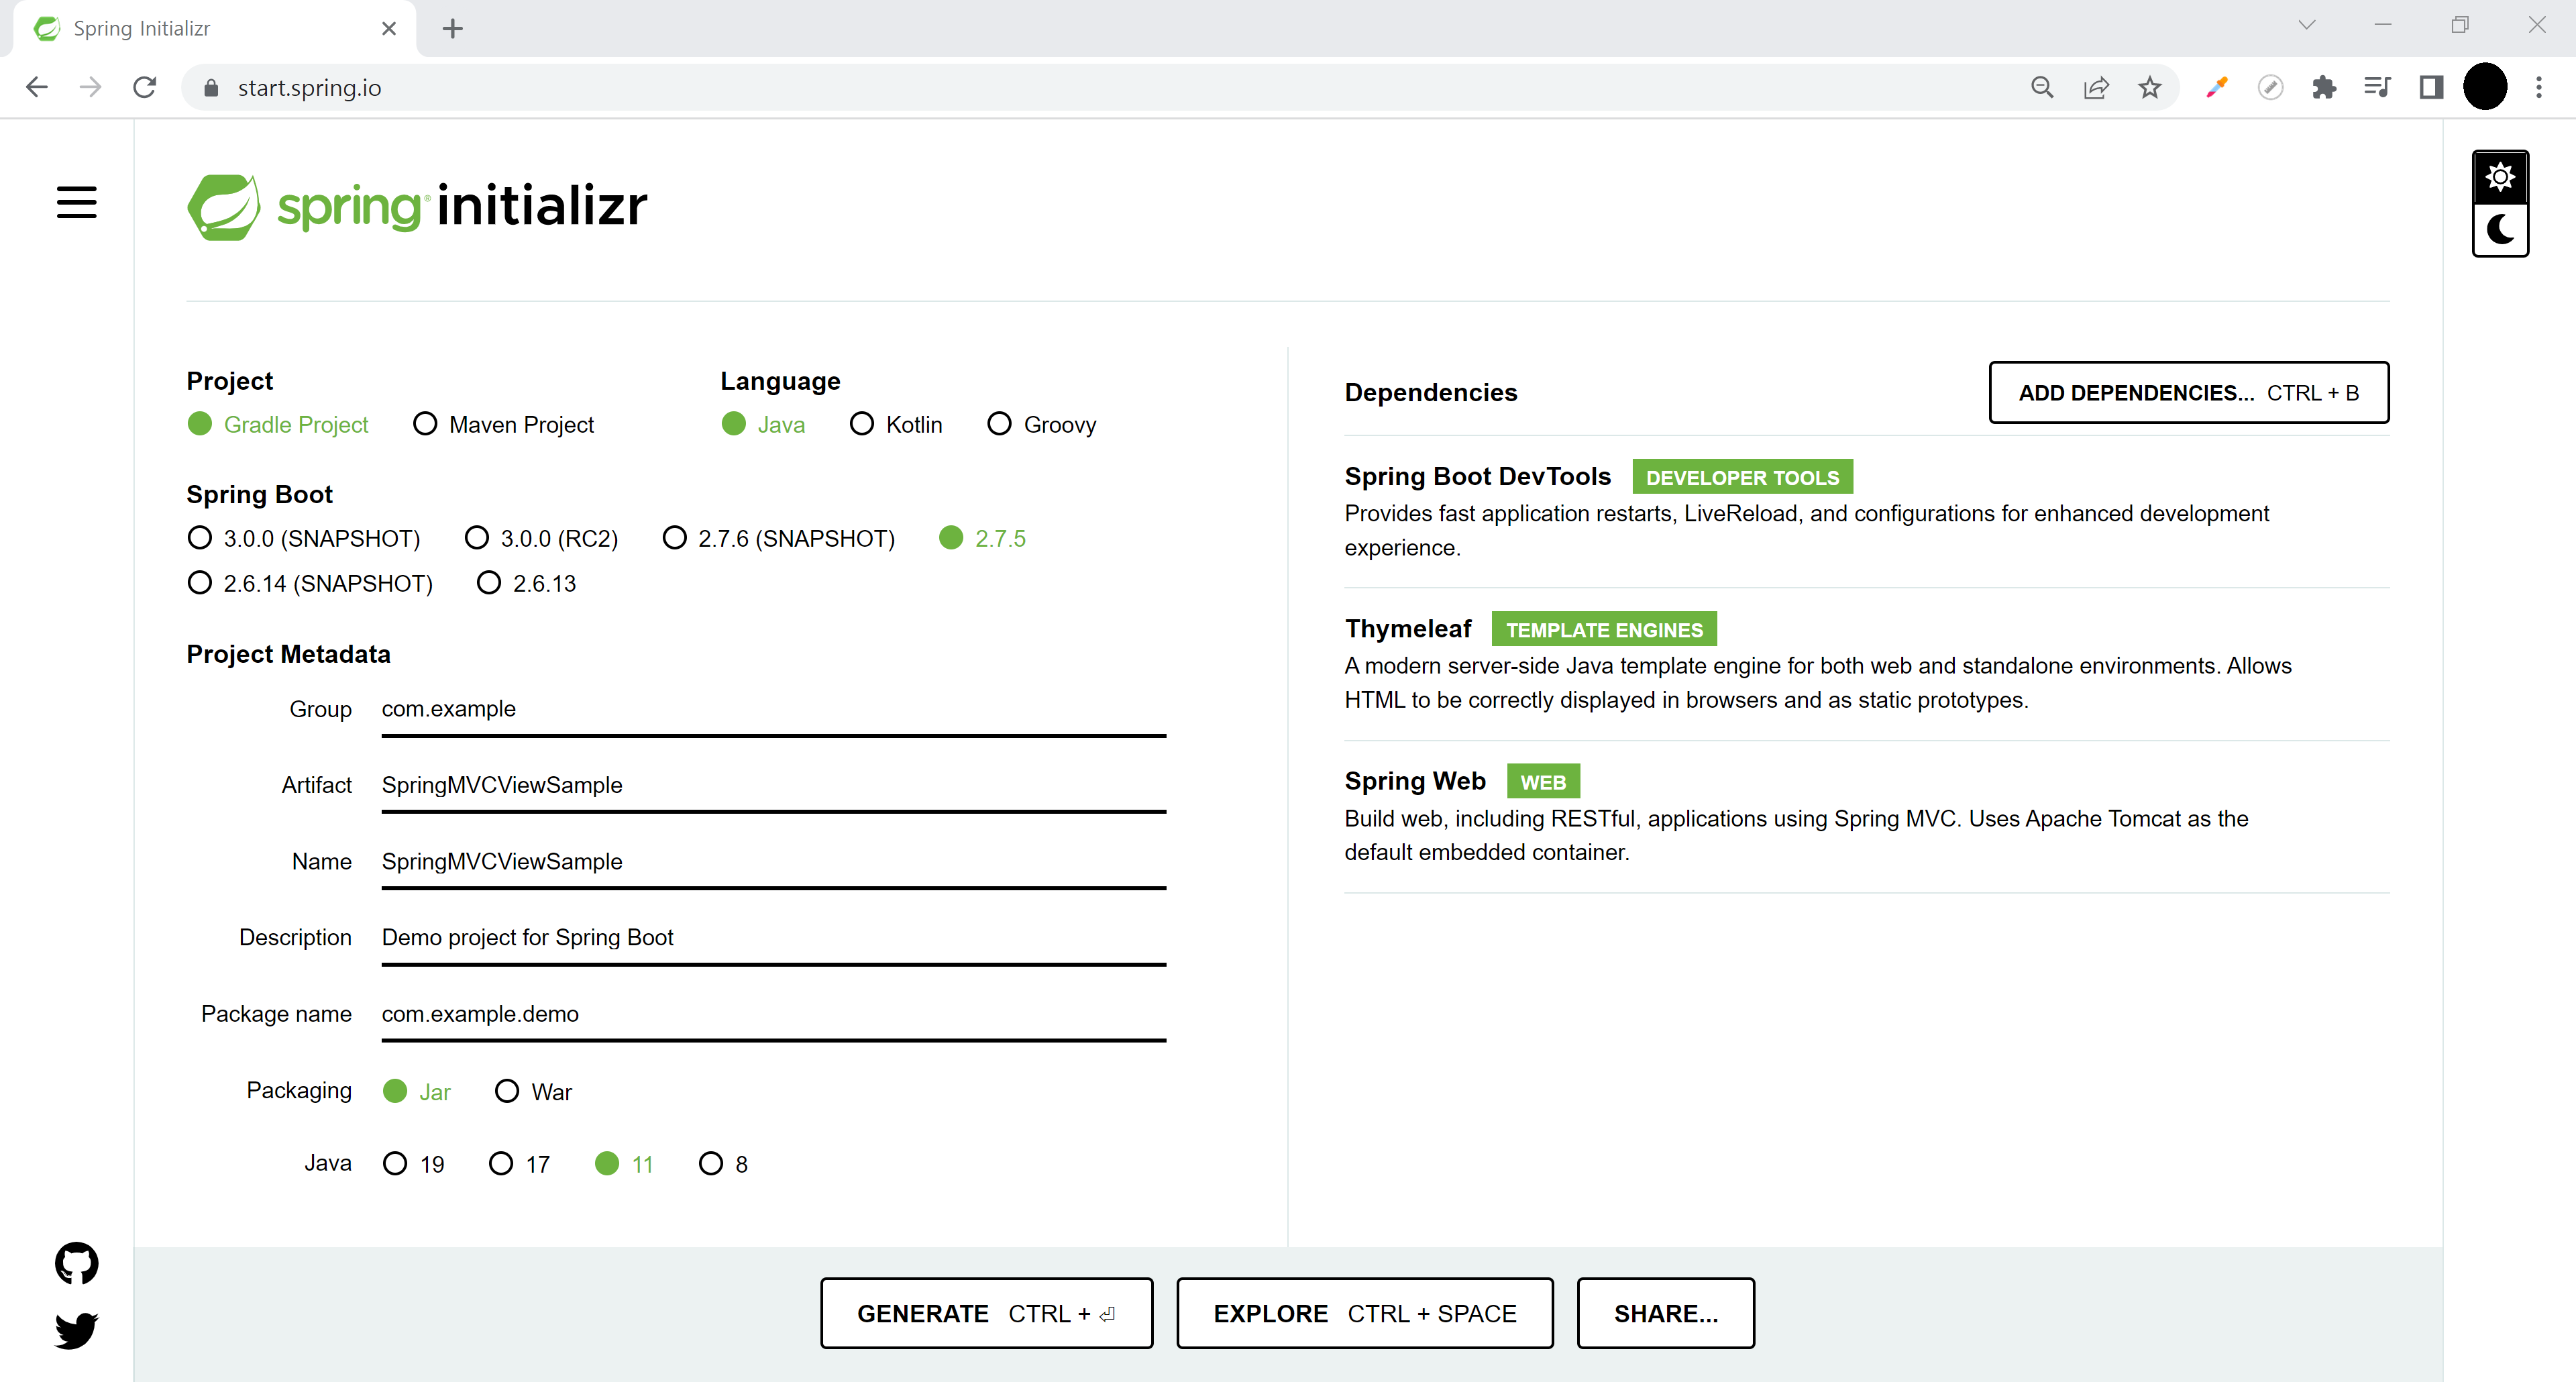Open Chrome three-dot menu
The width and height of the screenshot is (2576, 1382).
coord(2539,88)
